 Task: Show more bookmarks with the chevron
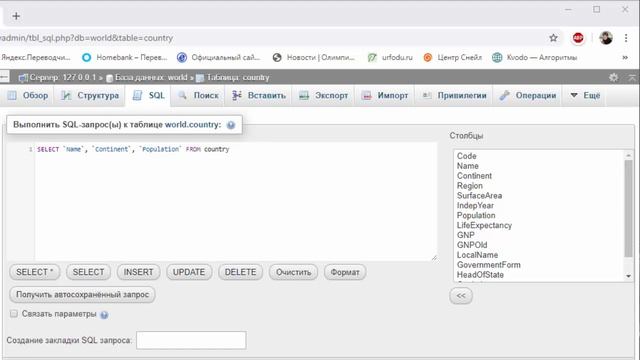(x=625, y=58)
